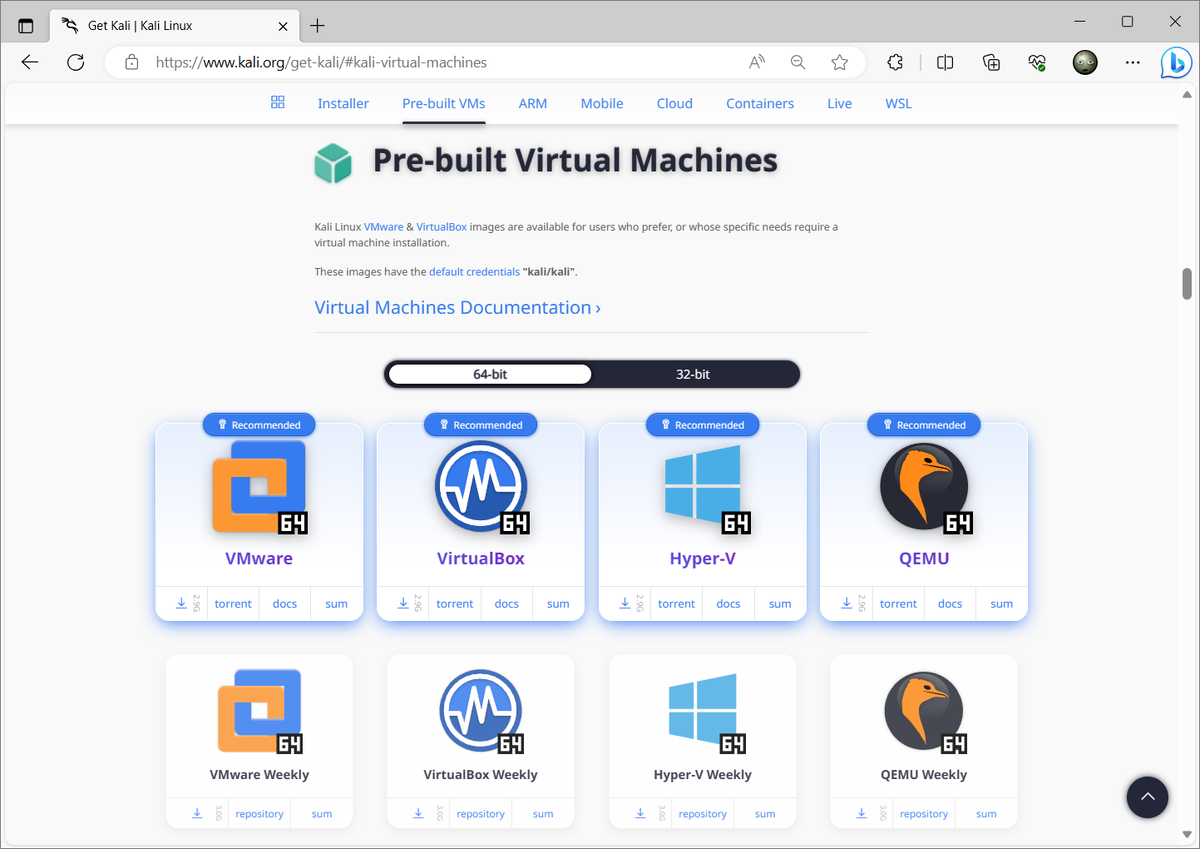Viewport: 1200px width, 849px height.
Task: Open Virtual Machines Documentation link
Action: (458, 307)
